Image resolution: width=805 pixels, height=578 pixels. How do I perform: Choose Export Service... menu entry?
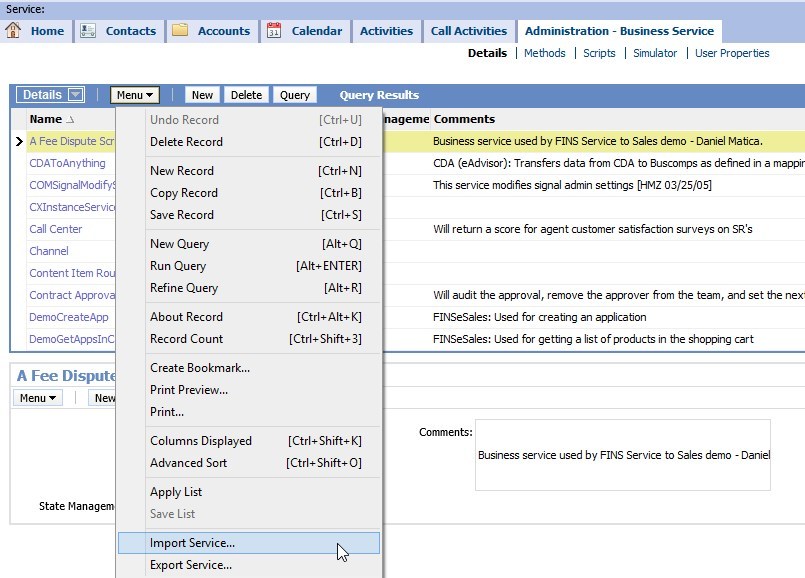[249, 565]
